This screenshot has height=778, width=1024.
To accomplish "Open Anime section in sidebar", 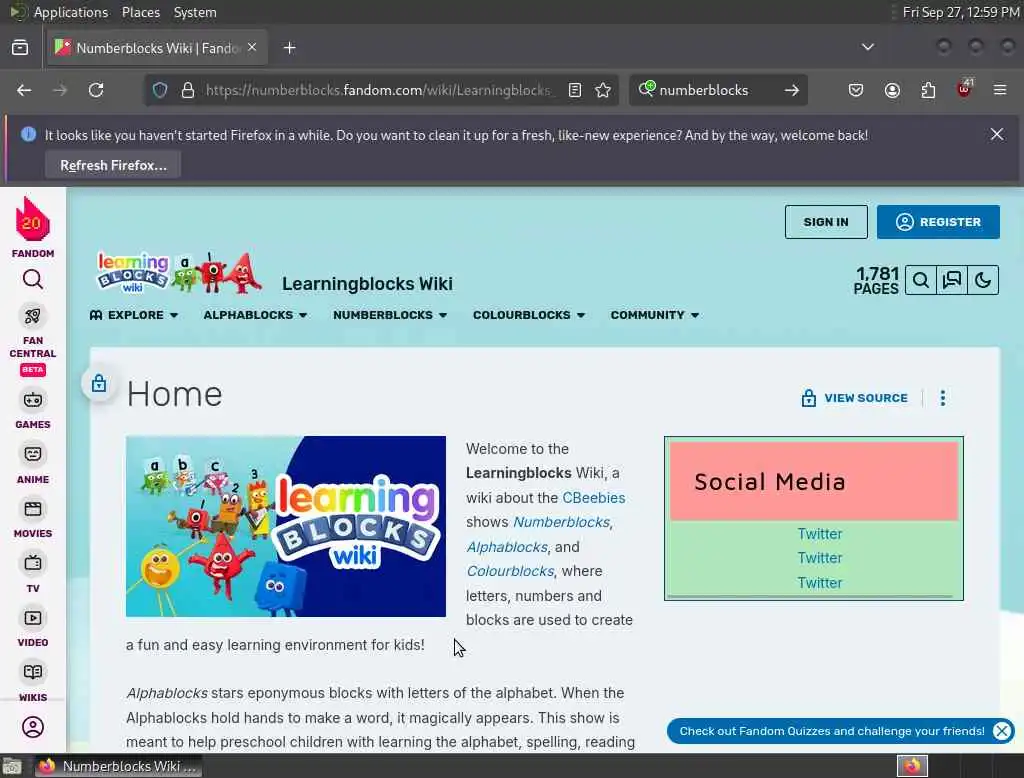I will (33, 464).
